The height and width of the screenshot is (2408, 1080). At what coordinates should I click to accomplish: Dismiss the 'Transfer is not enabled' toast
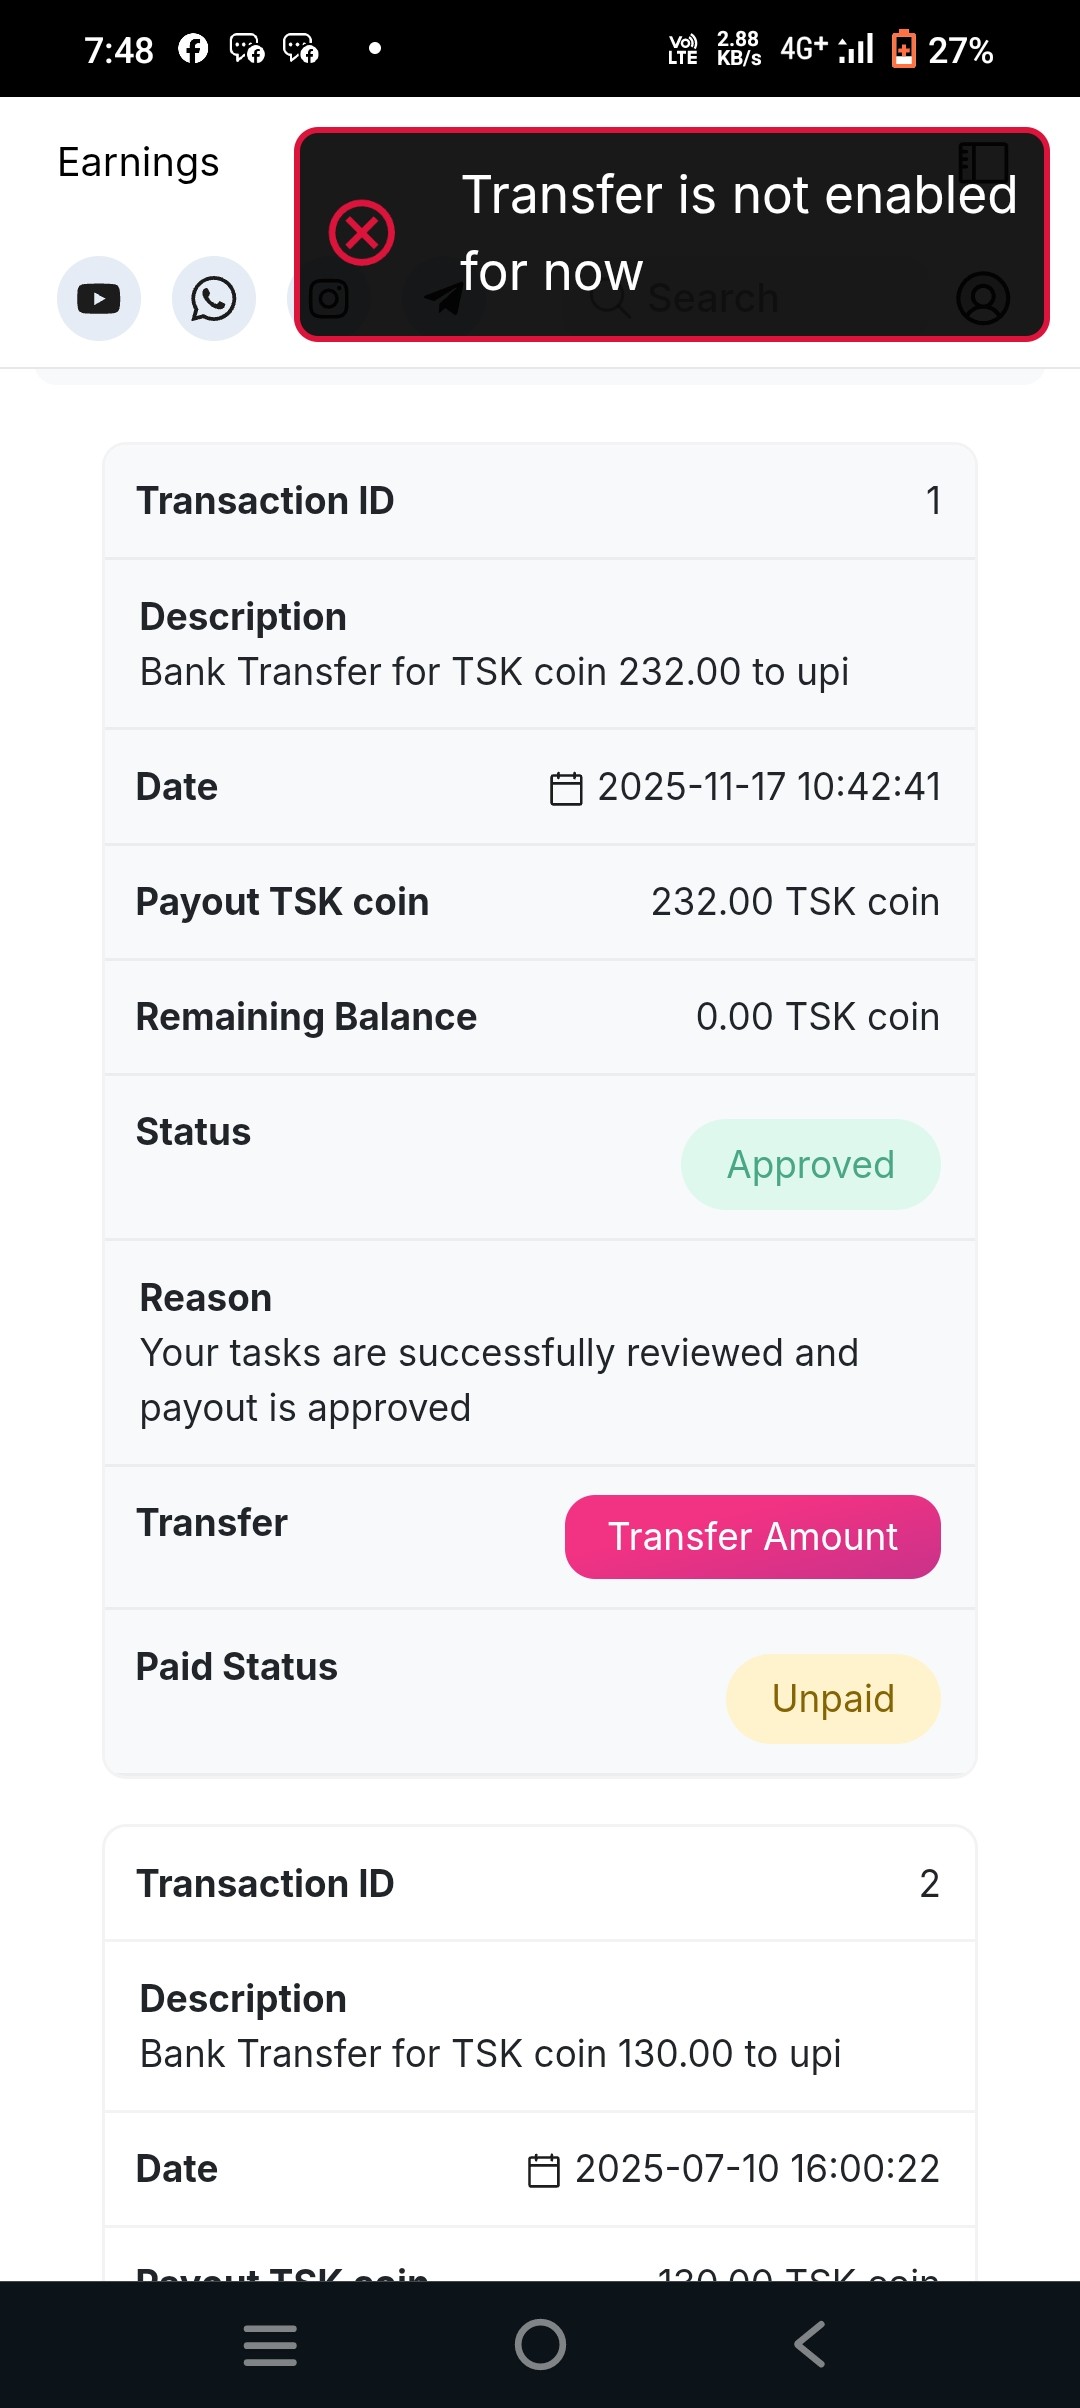pyautogui.click(x=671, y=234)
